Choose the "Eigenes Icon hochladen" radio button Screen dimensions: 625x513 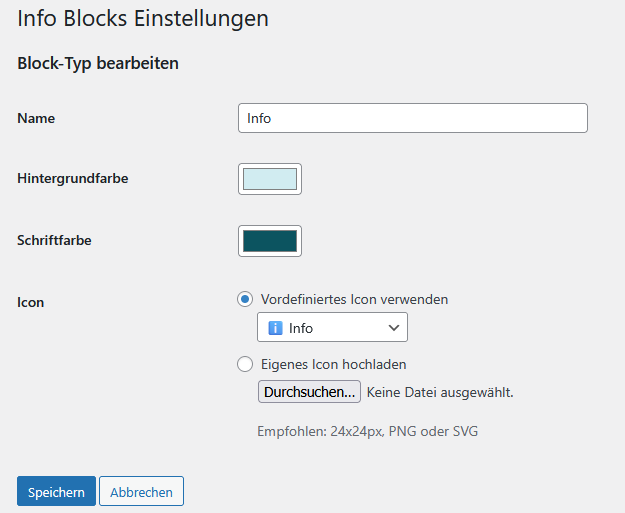[245, 365]
